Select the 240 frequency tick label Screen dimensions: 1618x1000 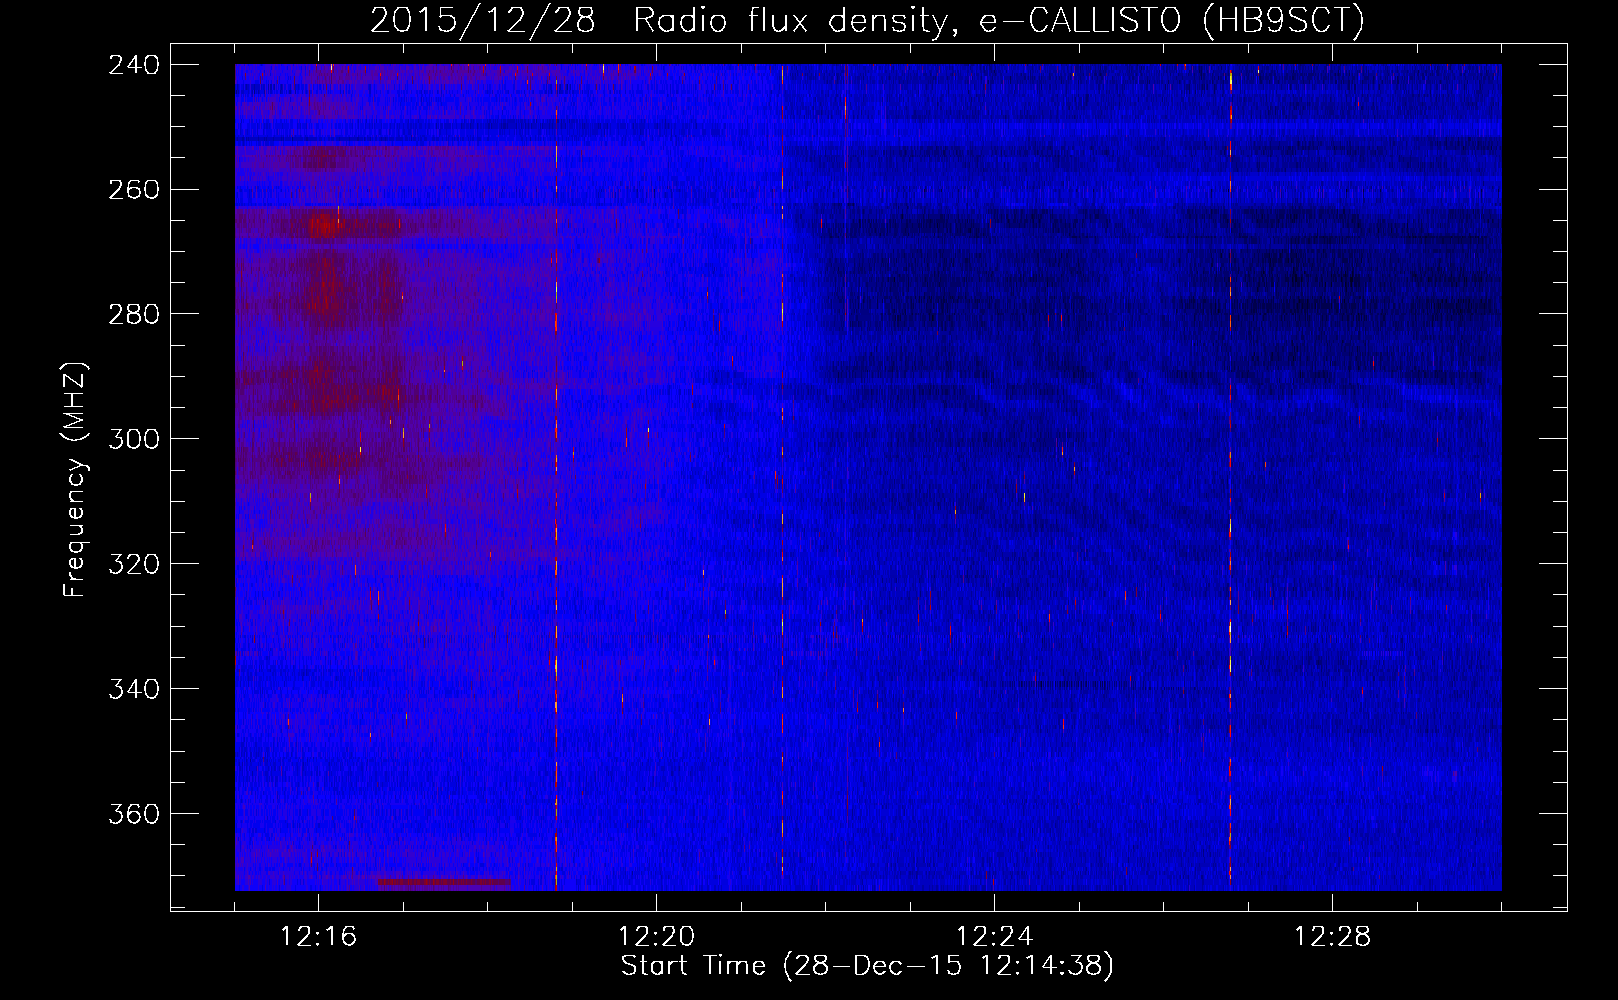[134, 65]
